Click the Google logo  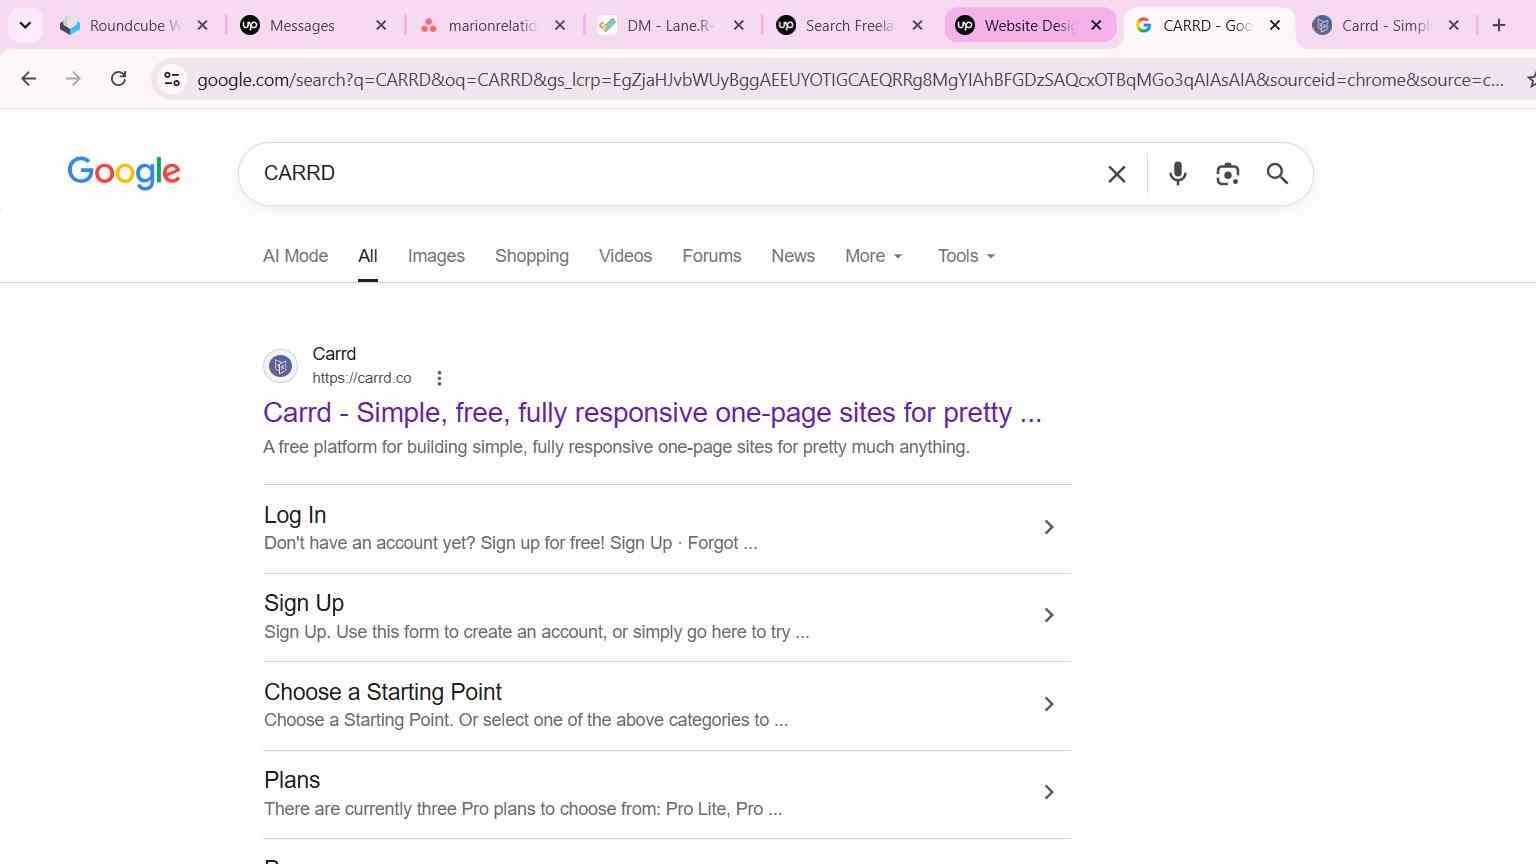tap(124, 173)
